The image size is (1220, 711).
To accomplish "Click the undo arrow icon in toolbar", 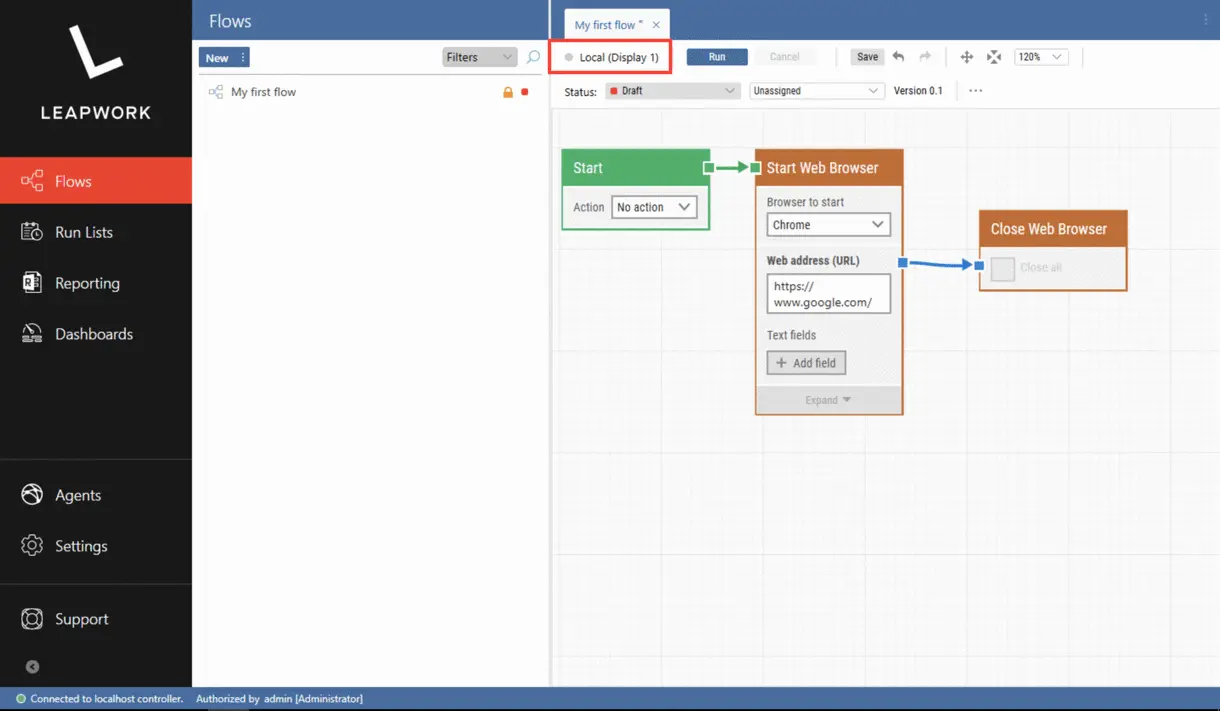I will pos(898,57).
